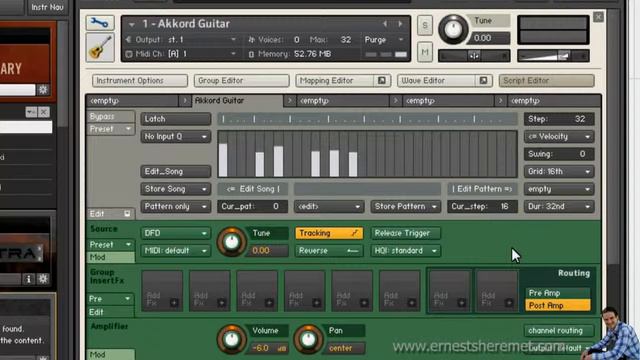
Task: Go to previous instrument arrow
Action: 384,24
